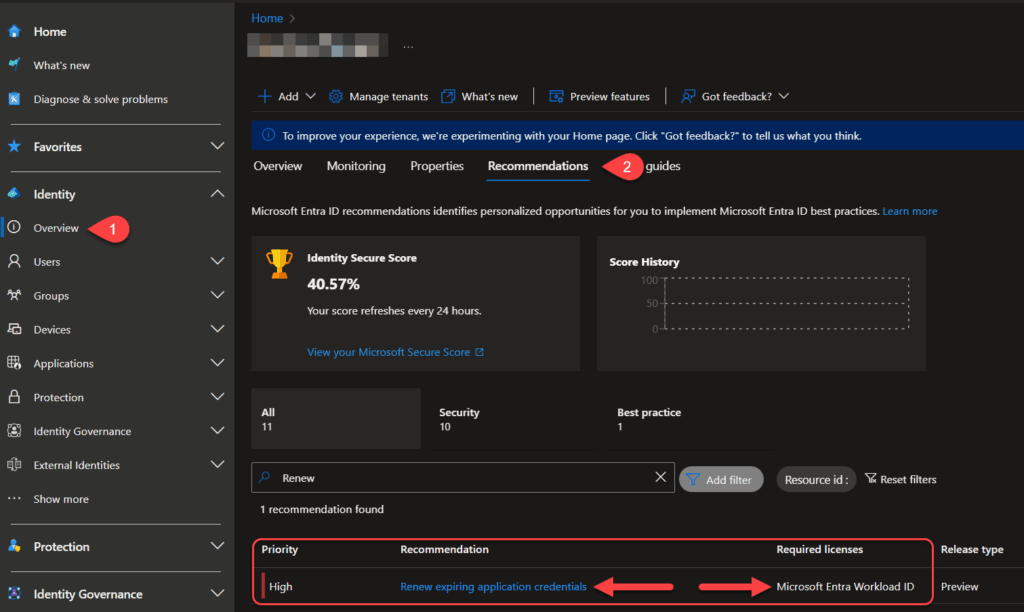Click the 40.57% Identity Secure Score value
The width and height of the screenshot is (1024, 612).
pos(333,284)
